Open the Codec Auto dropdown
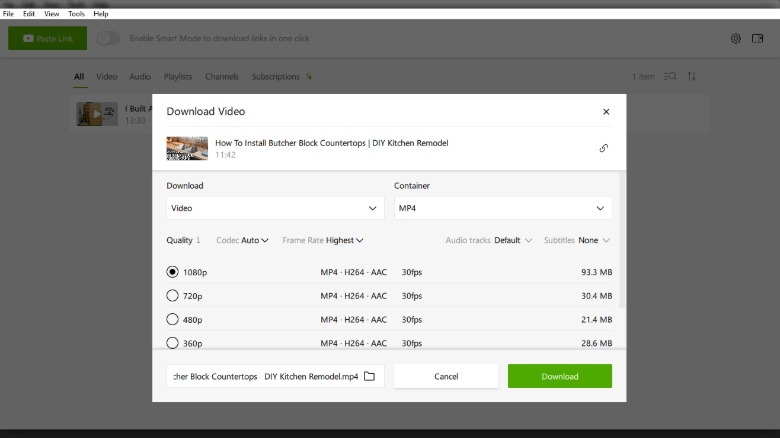The height and width of the screenshot is (438, 780). 243,240
